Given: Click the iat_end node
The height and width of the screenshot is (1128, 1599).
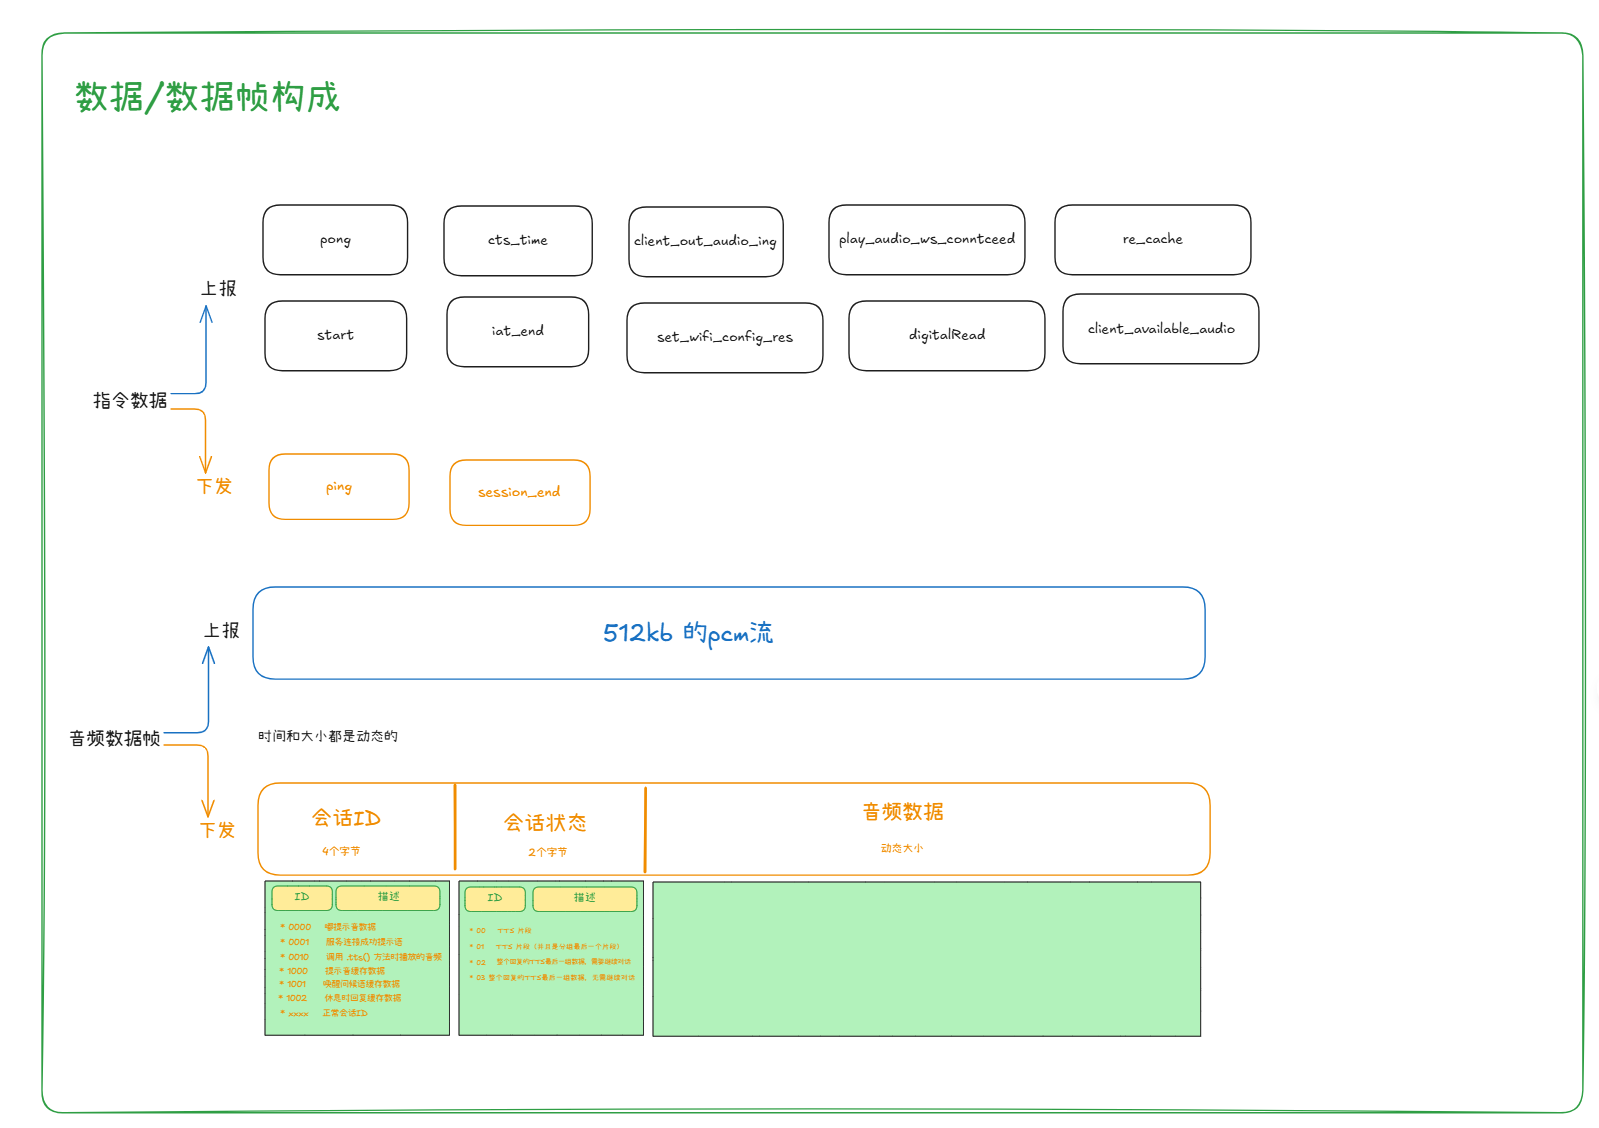Looking at the screenshot, I should tap(518, 332).
